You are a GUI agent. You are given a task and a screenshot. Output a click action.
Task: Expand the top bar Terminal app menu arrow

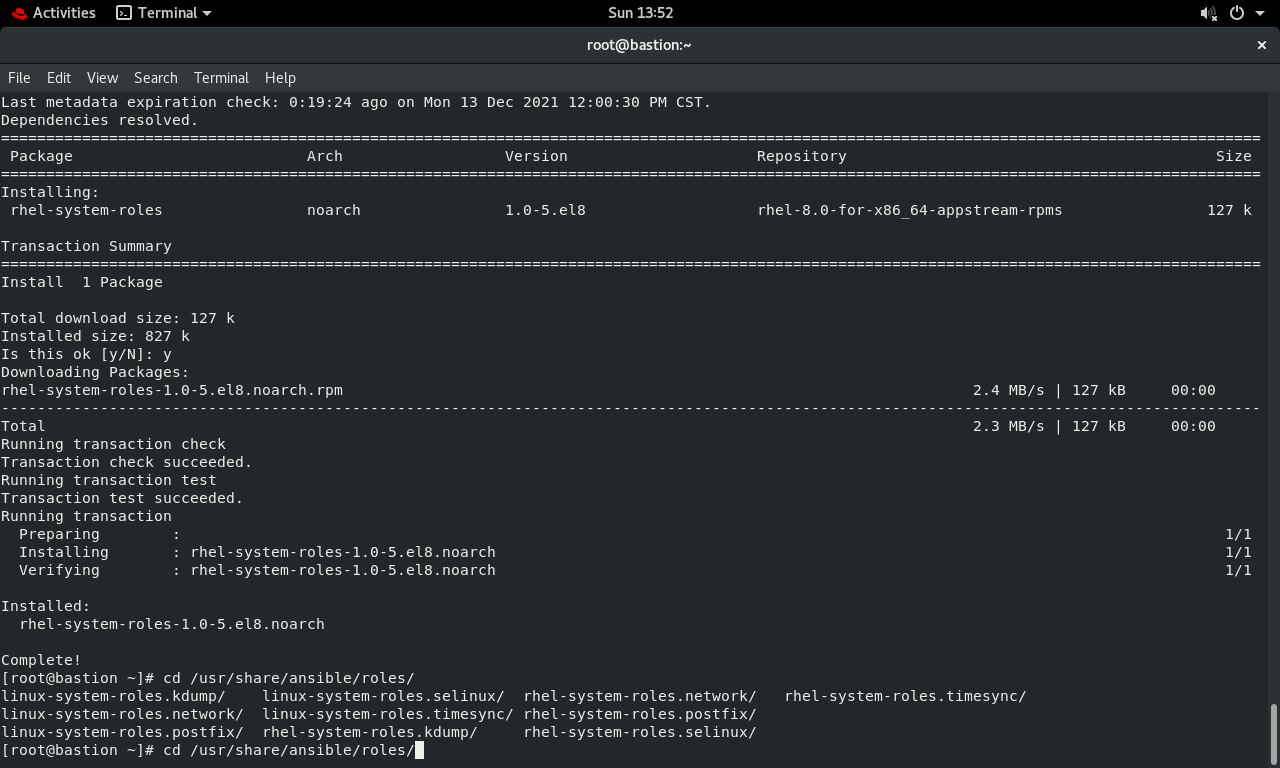pyautogui.click(x=207, y=13)
